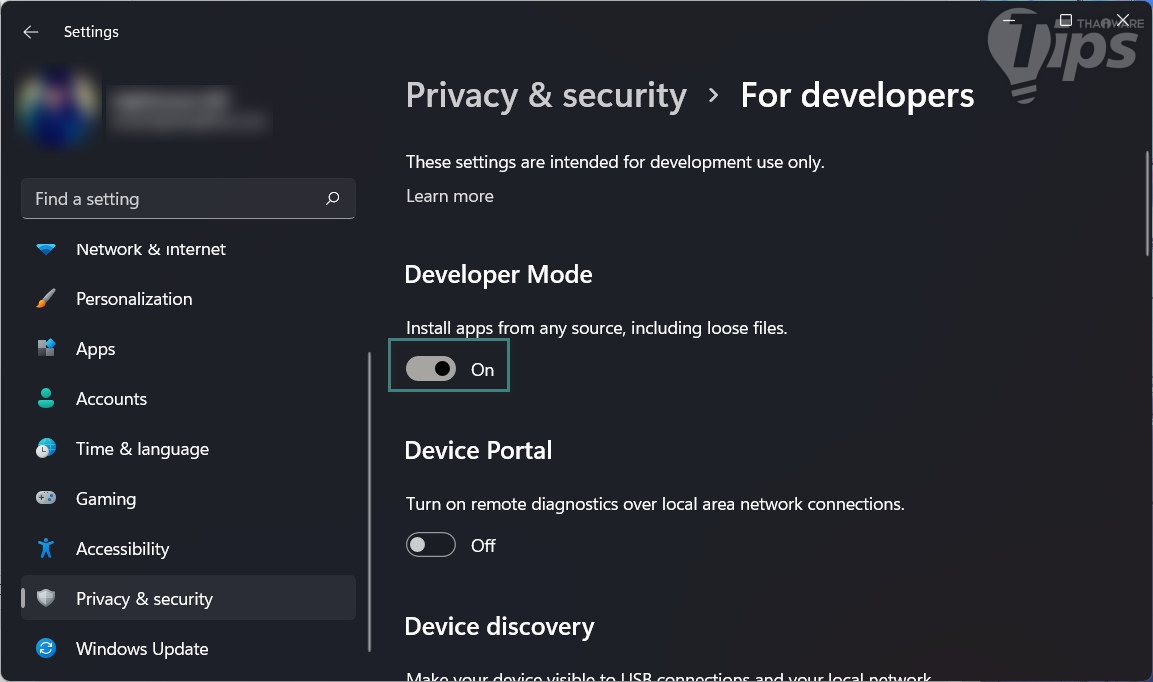Screen dimensions: 1153x682
Task: Click the search magnifier icon
Action: 333,199
